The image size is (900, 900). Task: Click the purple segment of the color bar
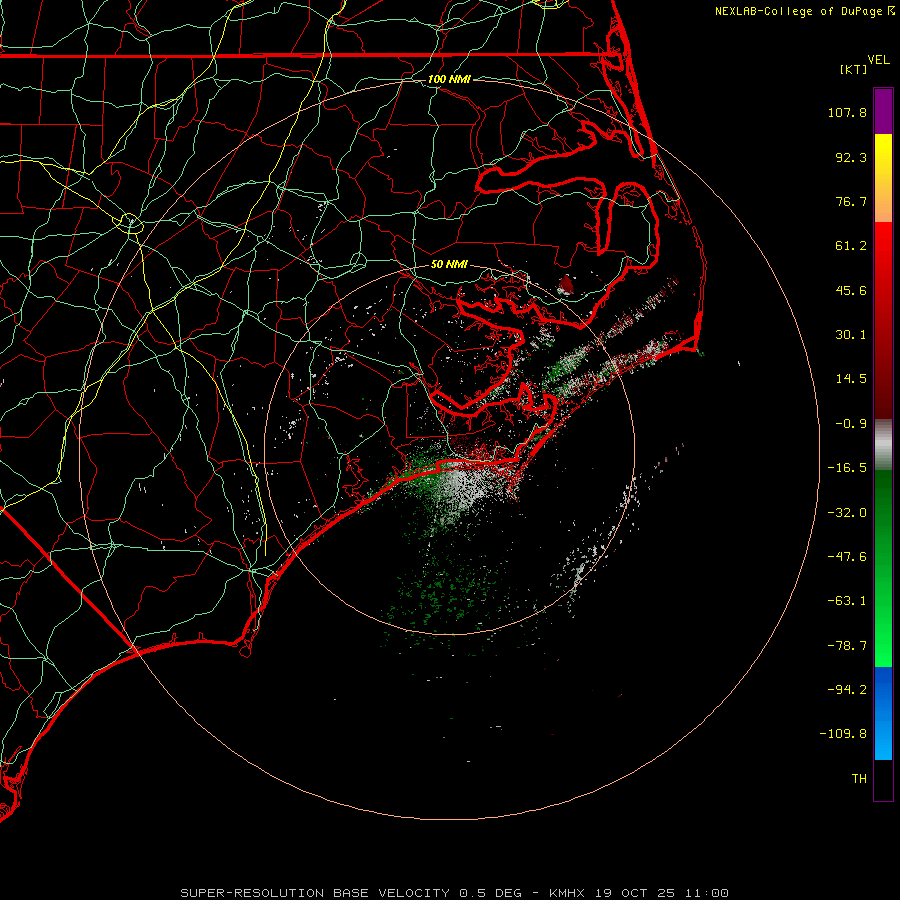(883, 111)
